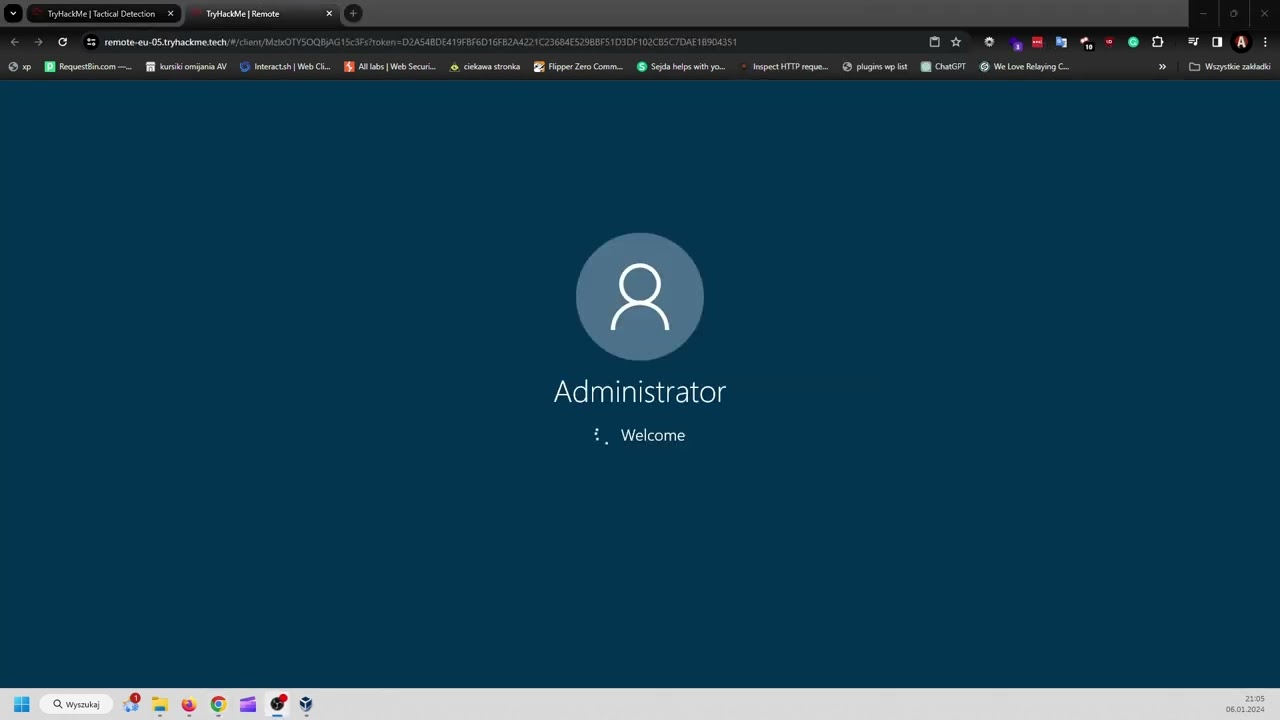This screenshot has height=720, width=1280.
Task: Open VirtualBox from the taskbar
Action: (x=306, y=704)
